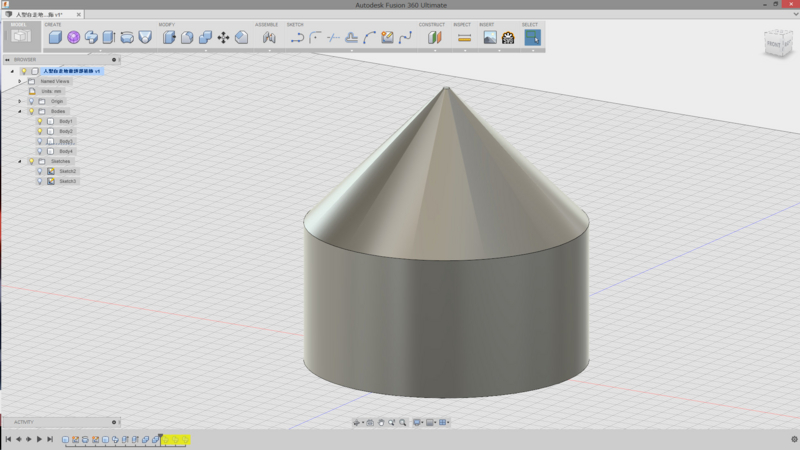Click the CREATE menu label
Image resolution: width=800 pixels, height=450 pixels.
point(53,24)
